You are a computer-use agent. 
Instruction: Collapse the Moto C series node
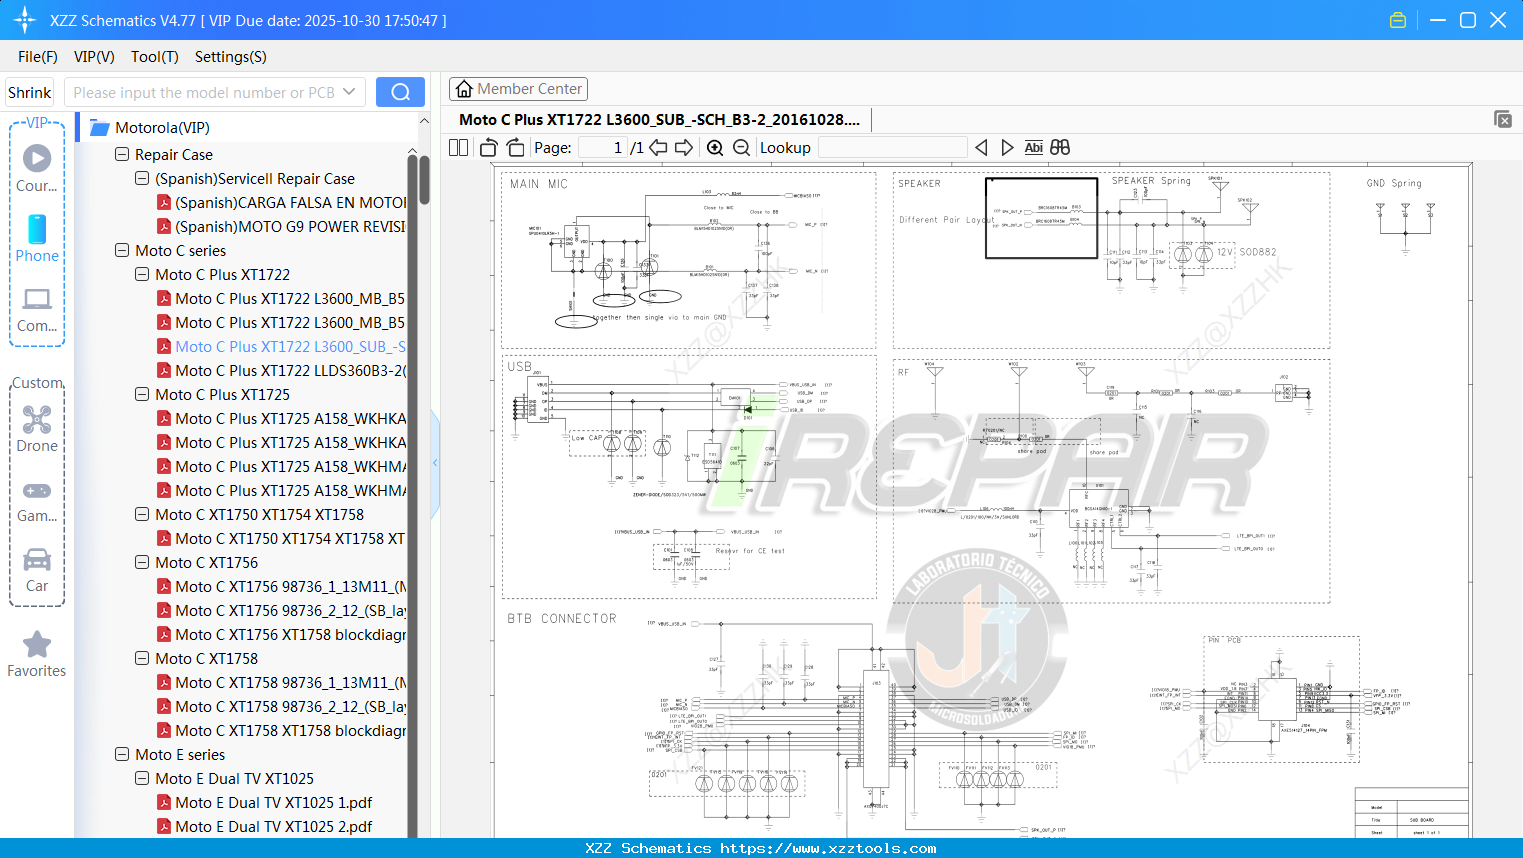[x=122, y=250]
